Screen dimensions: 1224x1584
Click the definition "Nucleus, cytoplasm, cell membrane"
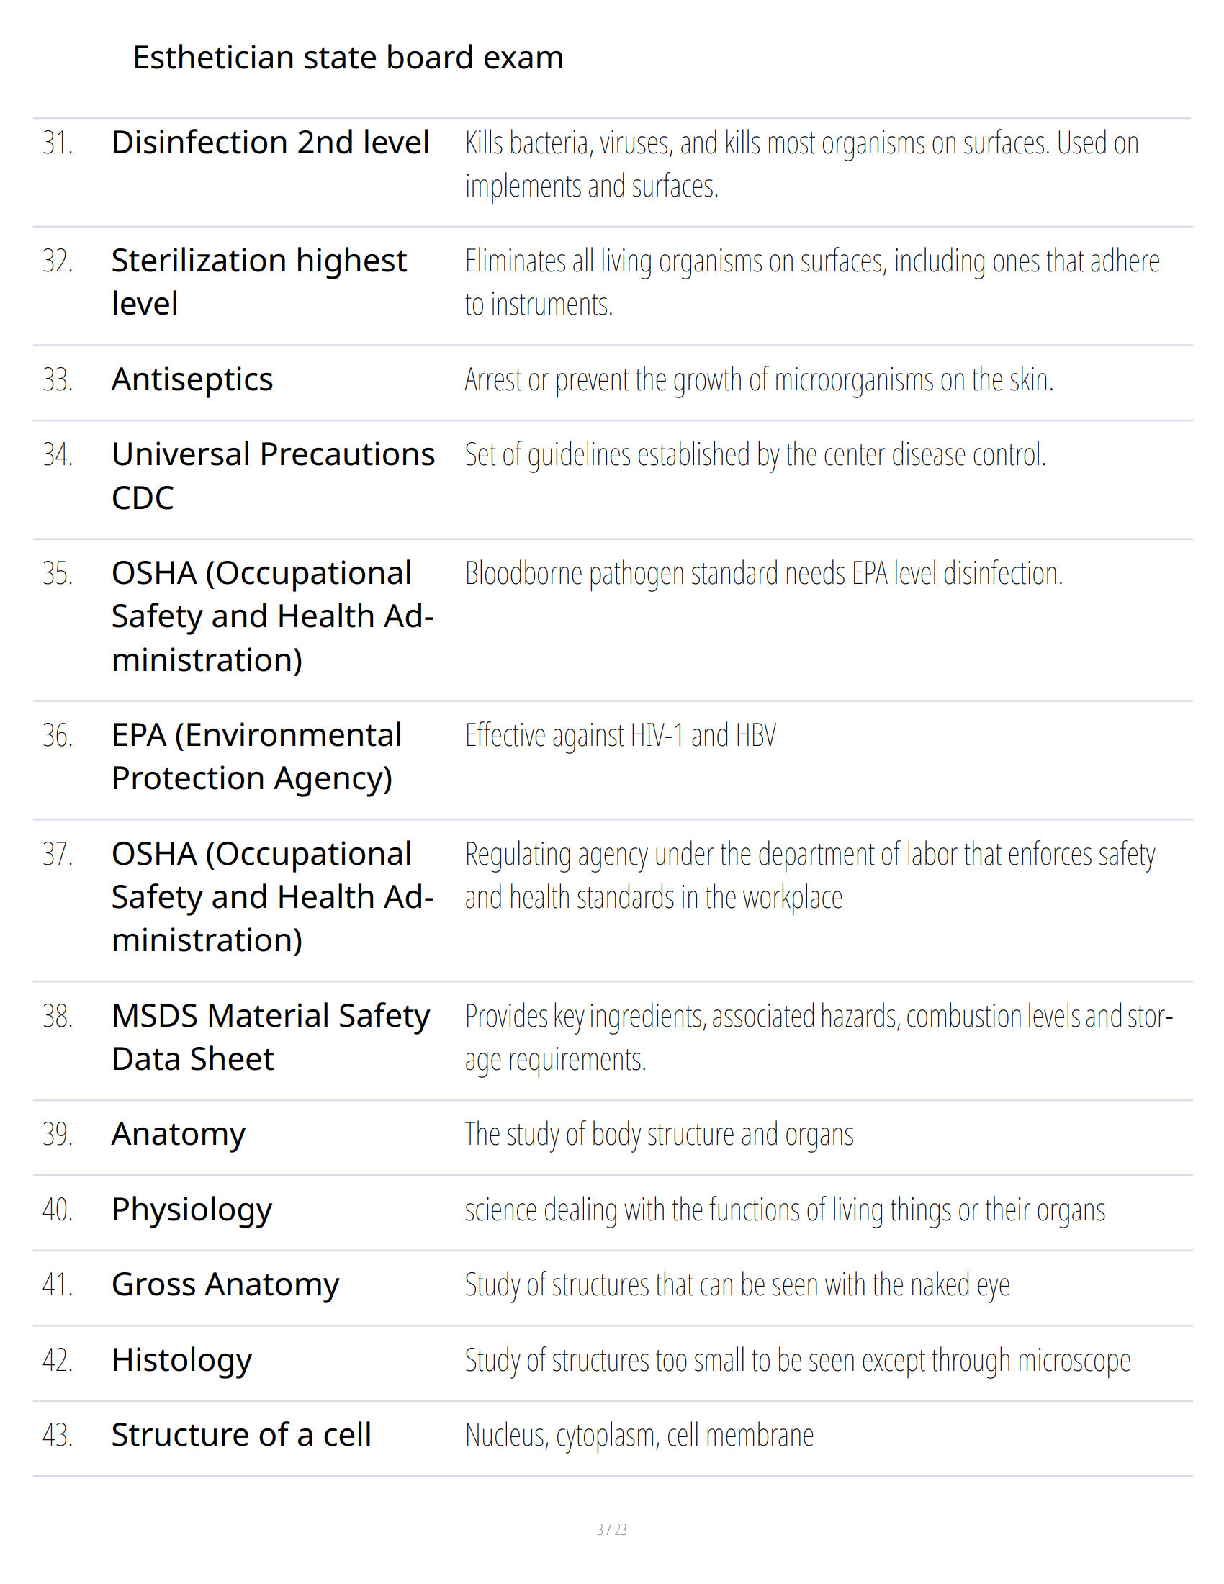(639, 1436)
